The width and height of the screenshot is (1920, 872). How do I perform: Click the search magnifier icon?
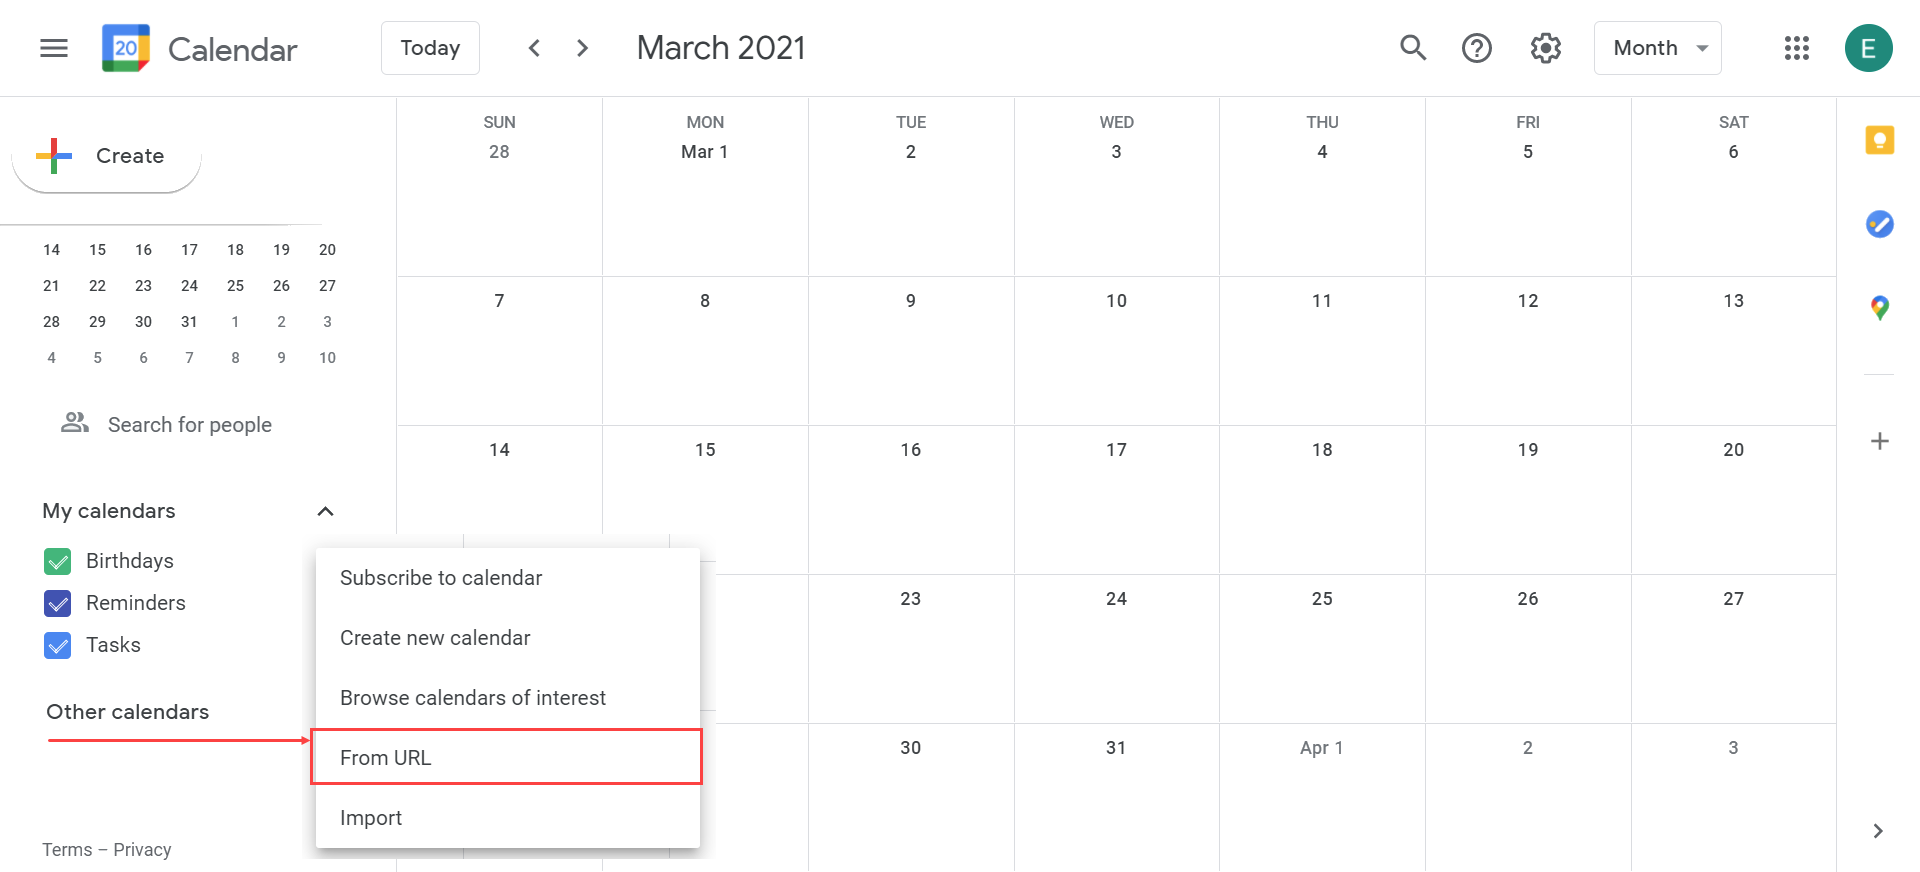(x=1412, y=48)
